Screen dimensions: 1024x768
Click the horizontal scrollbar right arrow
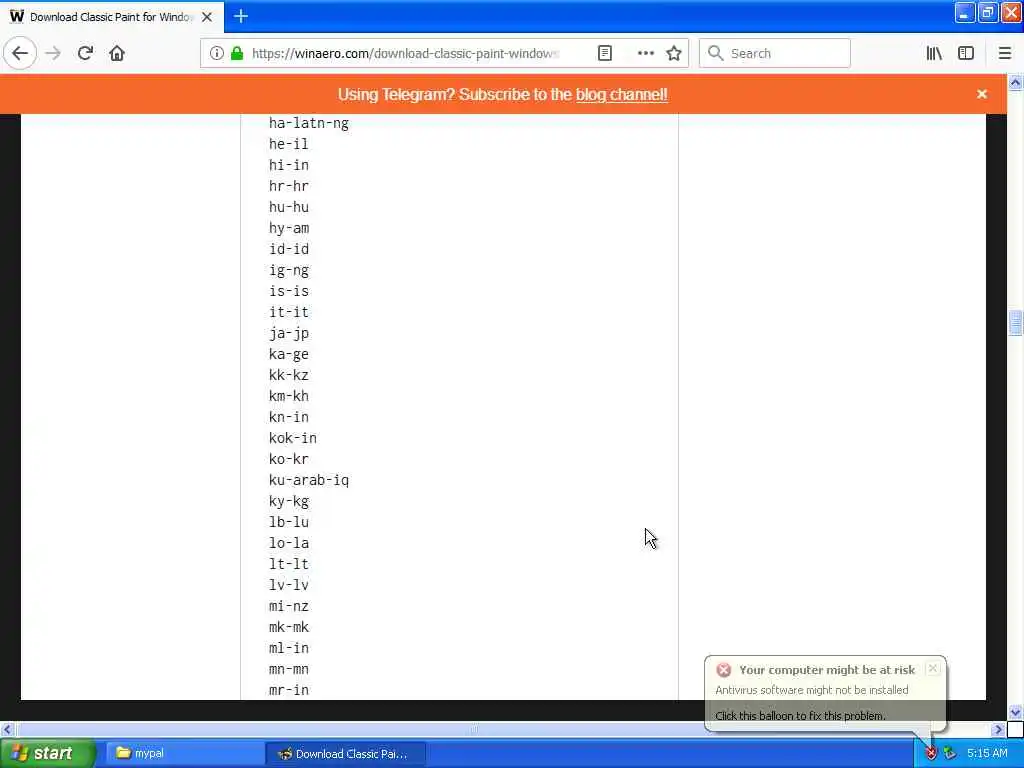pyautogui.click(x=998, y=729)
